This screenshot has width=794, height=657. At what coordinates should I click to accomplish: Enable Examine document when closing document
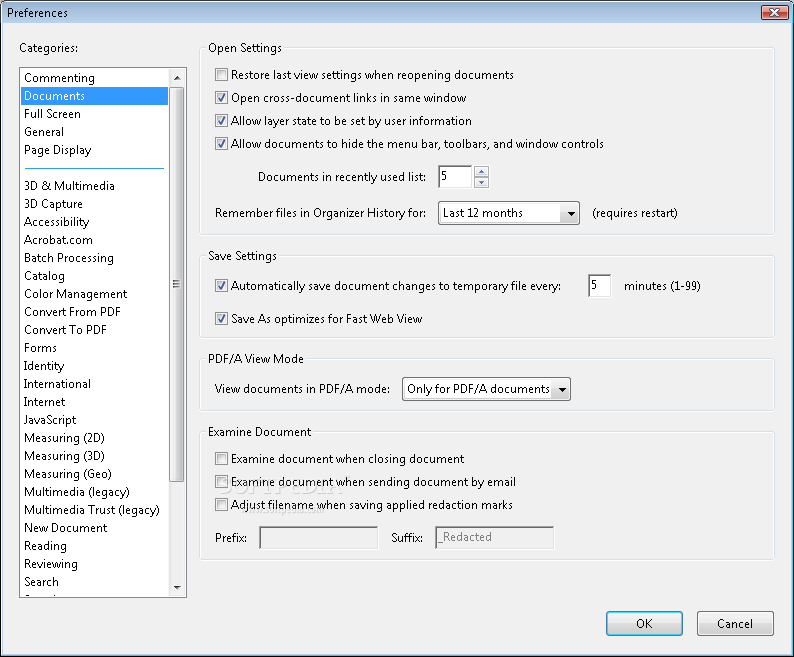coord(221,459)
